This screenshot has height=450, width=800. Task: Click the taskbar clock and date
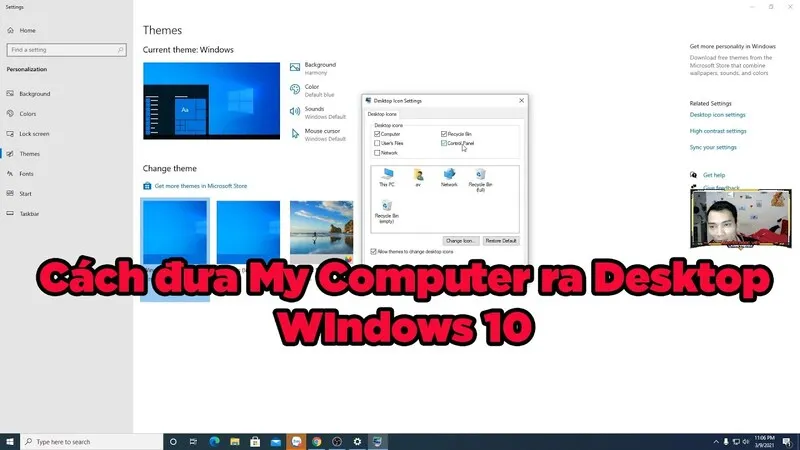coord(764,442)
